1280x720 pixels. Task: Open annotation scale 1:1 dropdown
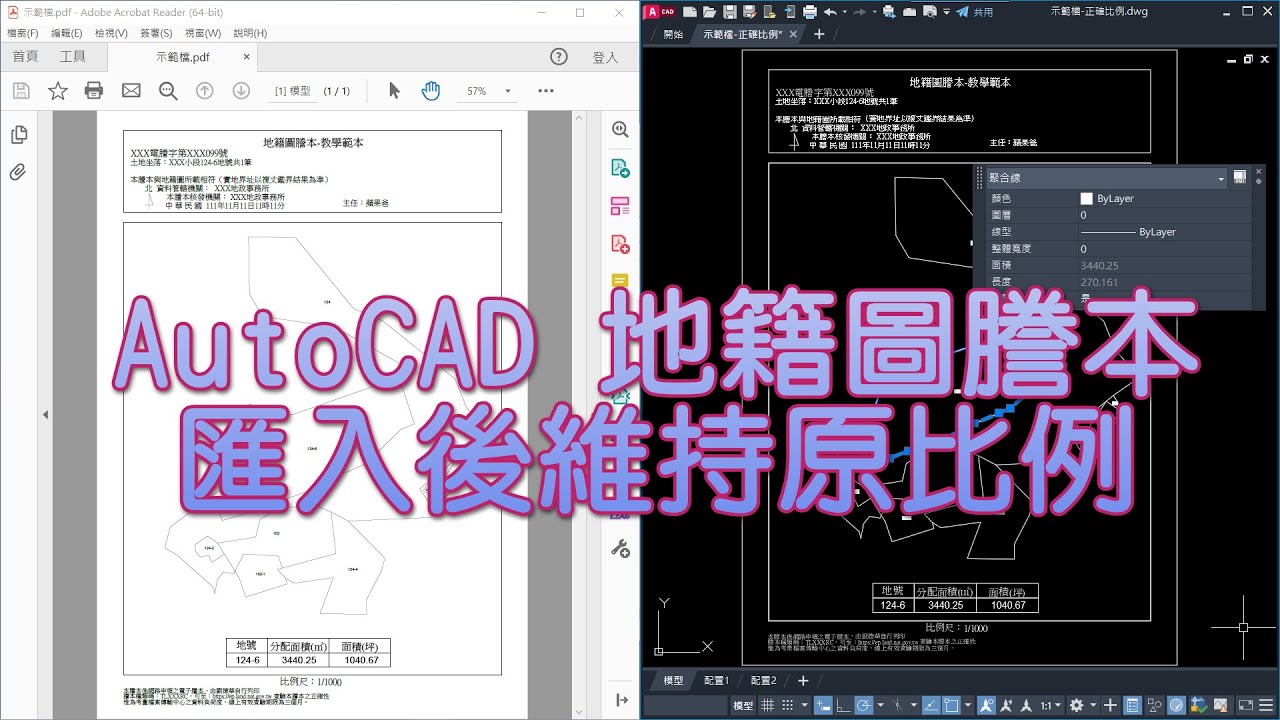[1050, 705]
